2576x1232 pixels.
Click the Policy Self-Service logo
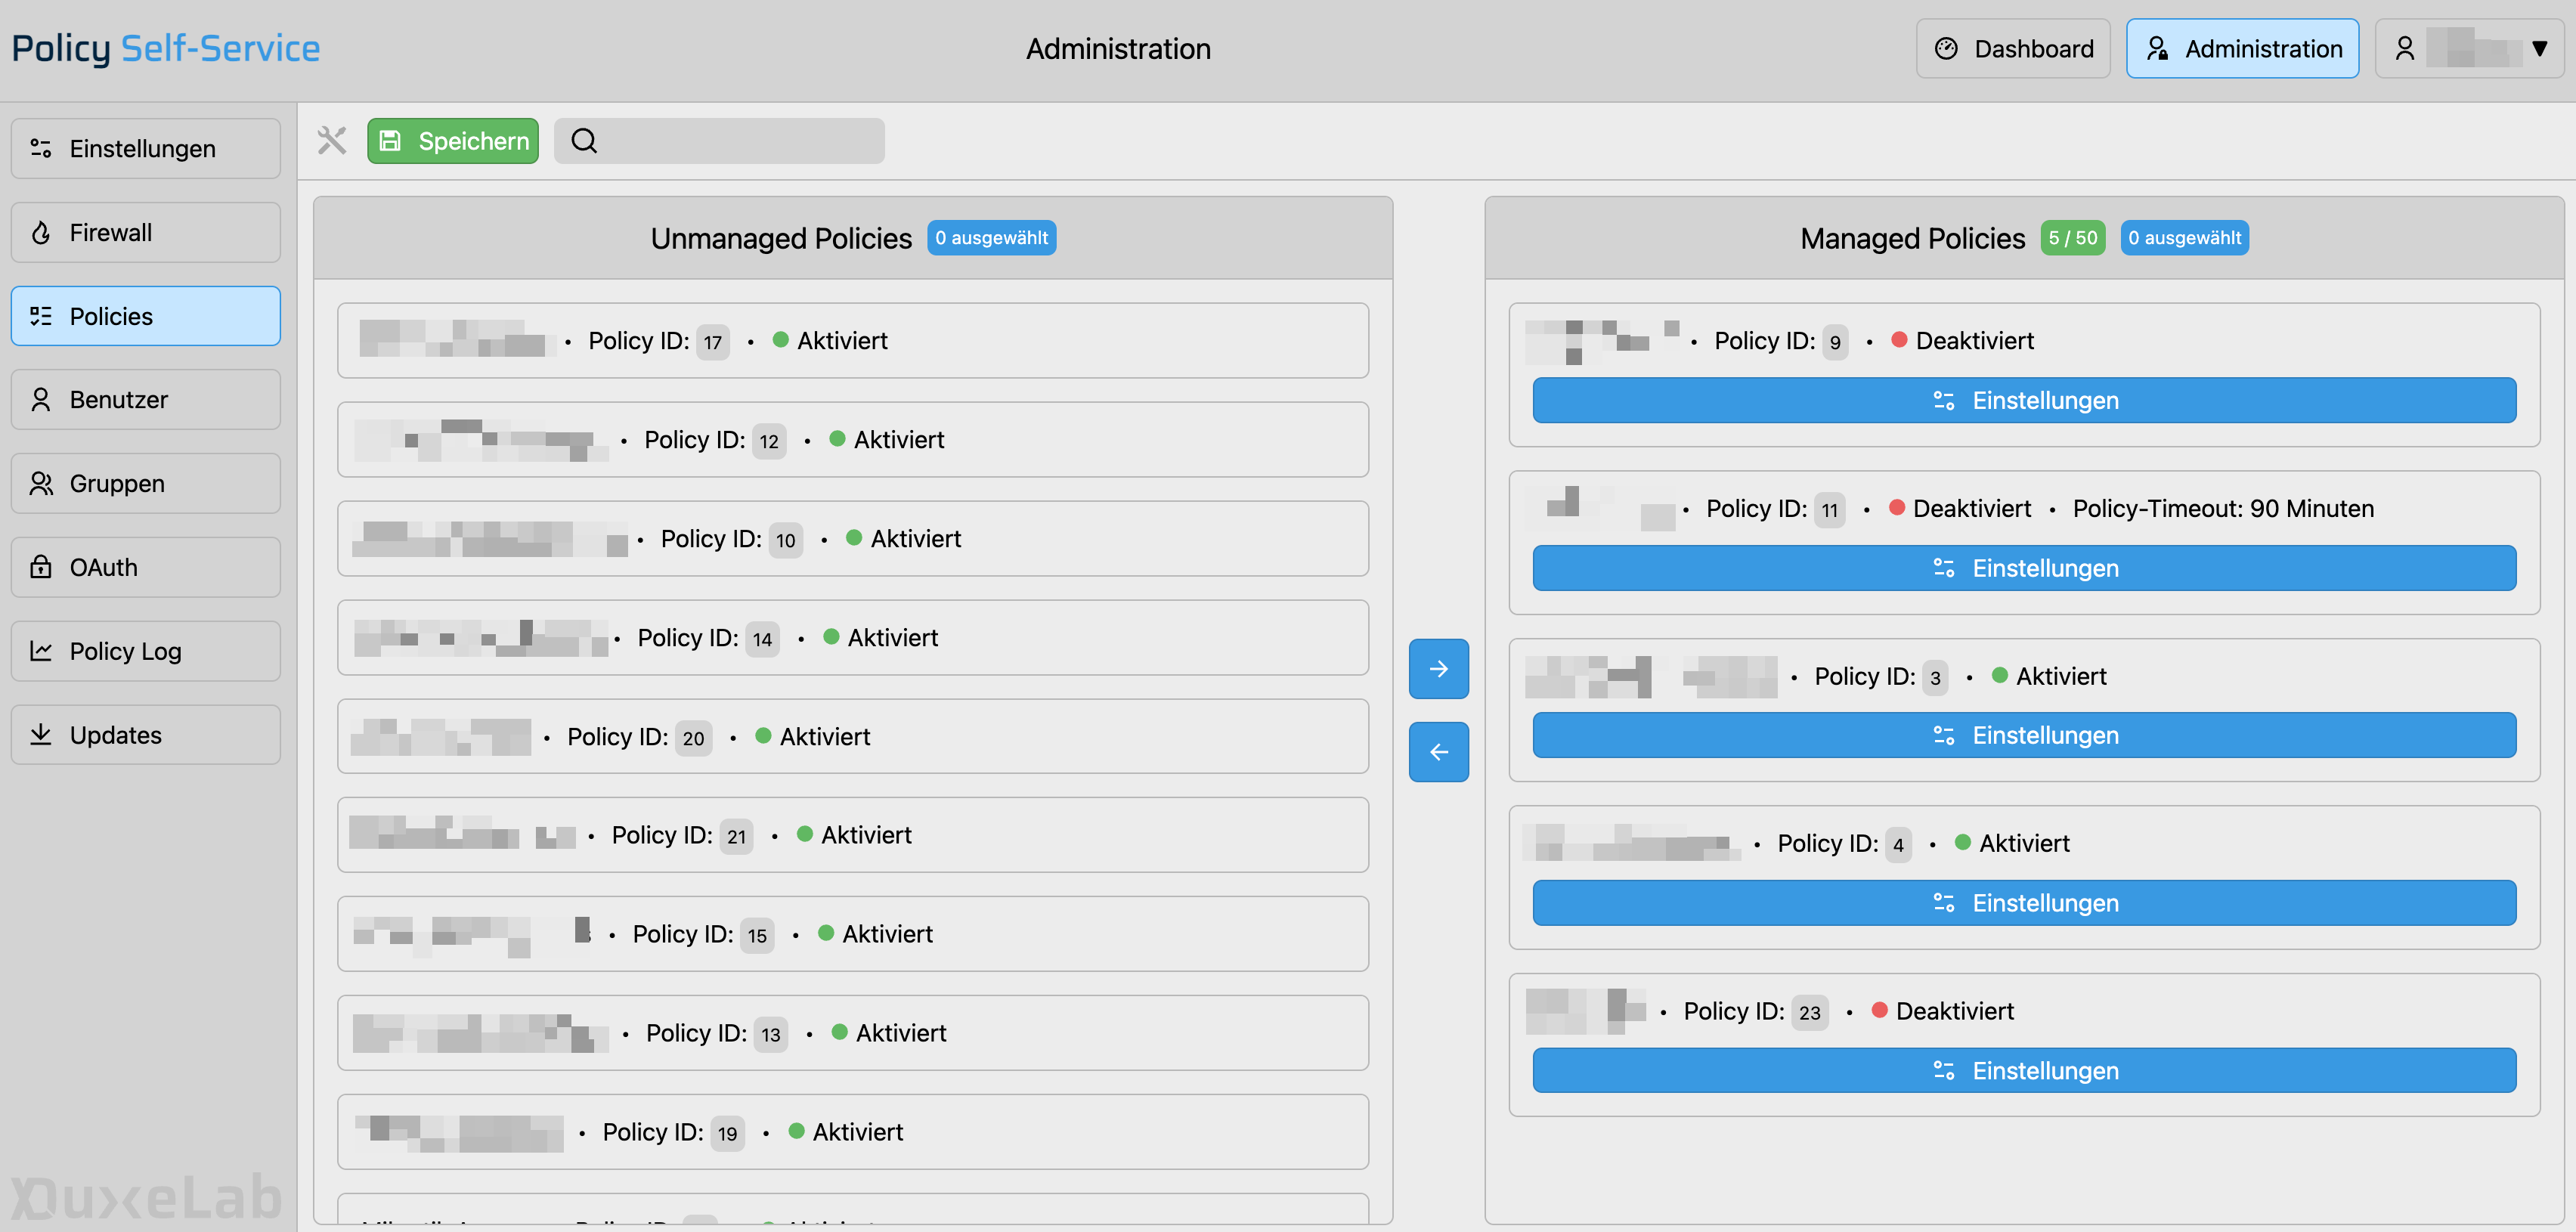[x=165, y=48]
